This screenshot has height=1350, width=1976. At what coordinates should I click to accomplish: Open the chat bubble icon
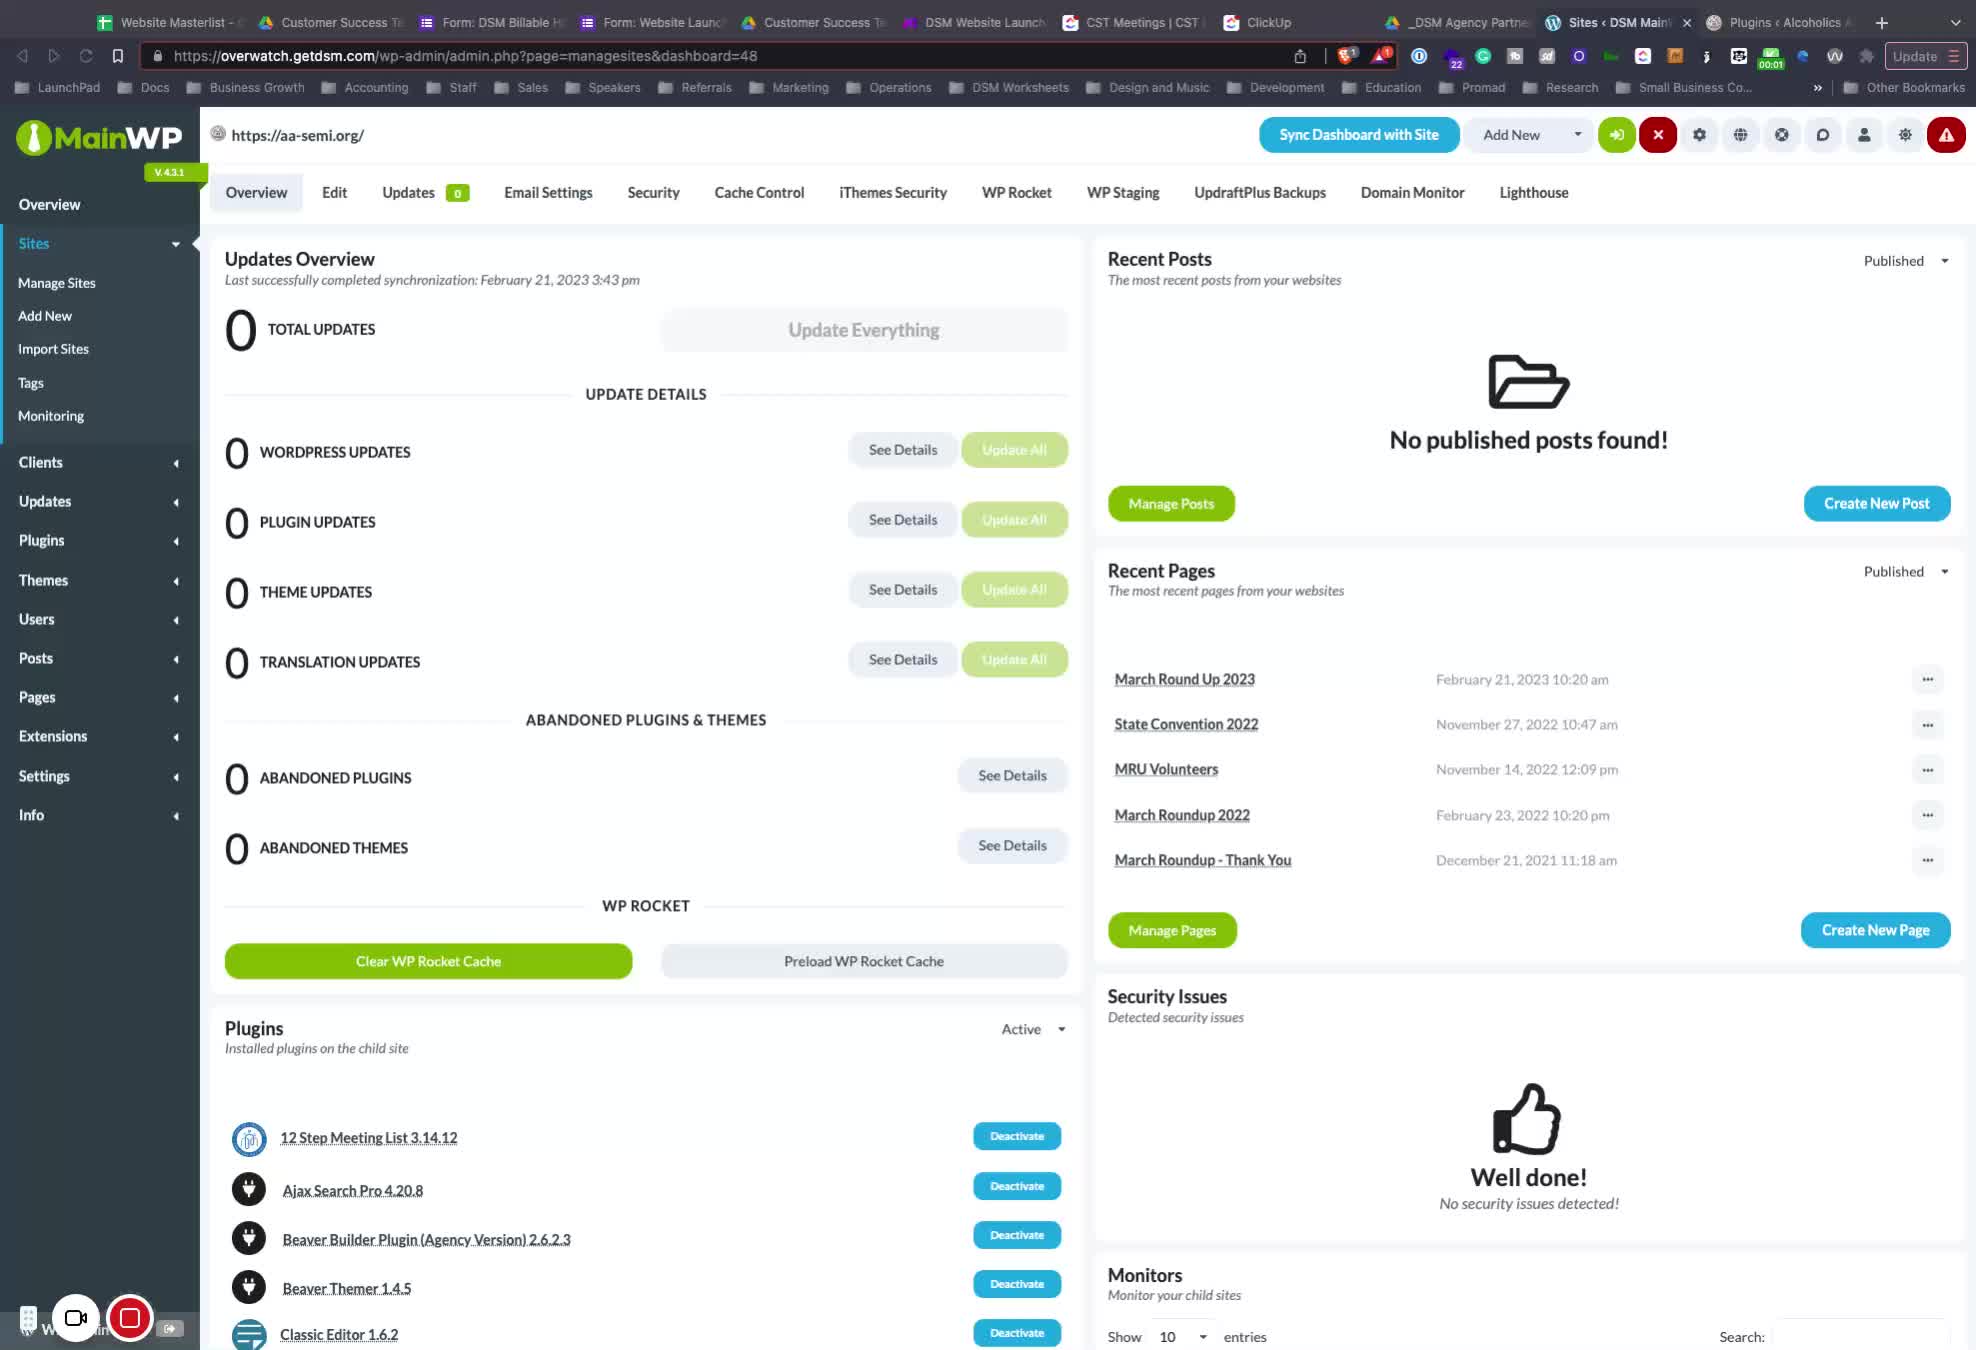coord(1822,135)
